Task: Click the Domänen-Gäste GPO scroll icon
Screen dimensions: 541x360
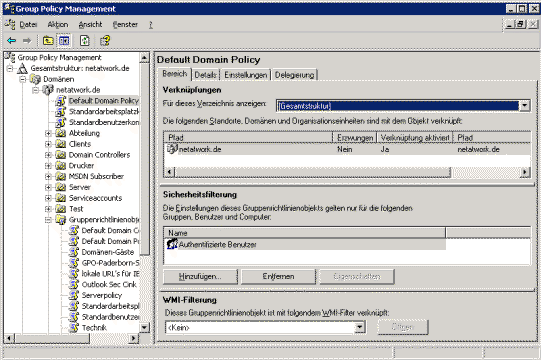Action: (73, 252)
